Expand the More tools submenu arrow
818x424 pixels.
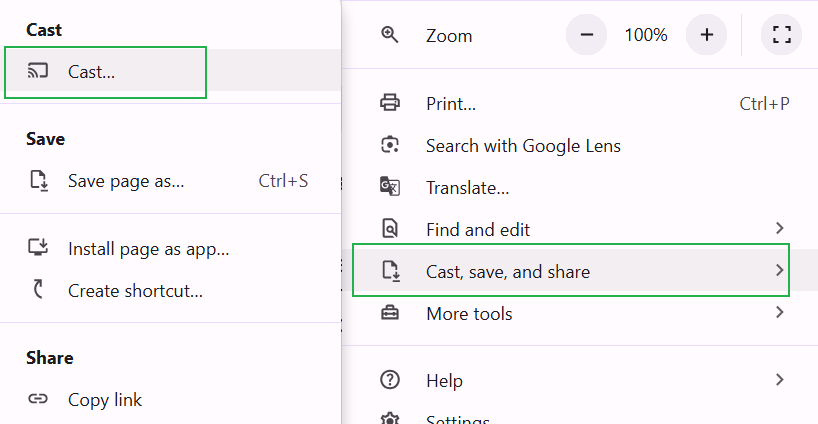click(779, 313)
